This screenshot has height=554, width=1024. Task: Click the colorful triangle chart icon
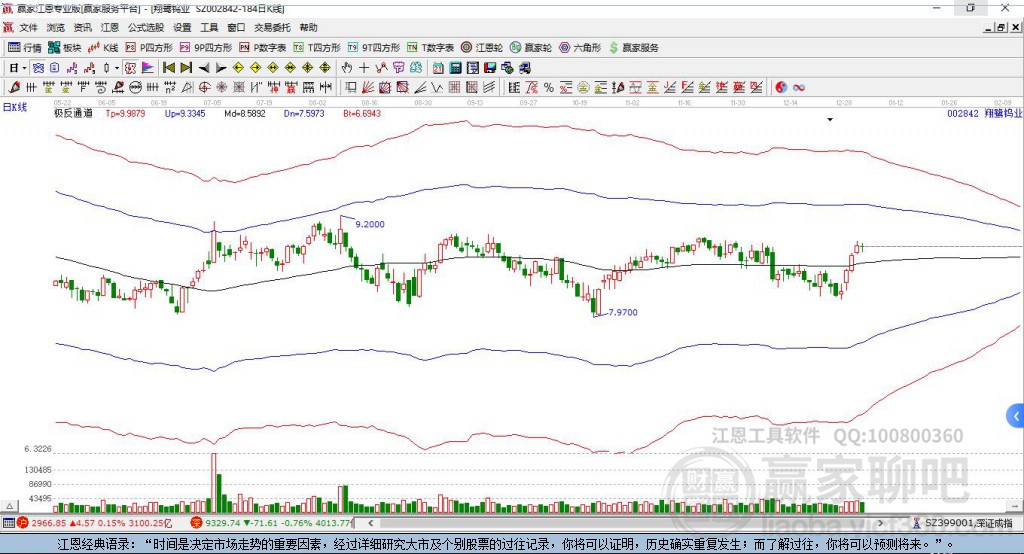tap(148, 68)
